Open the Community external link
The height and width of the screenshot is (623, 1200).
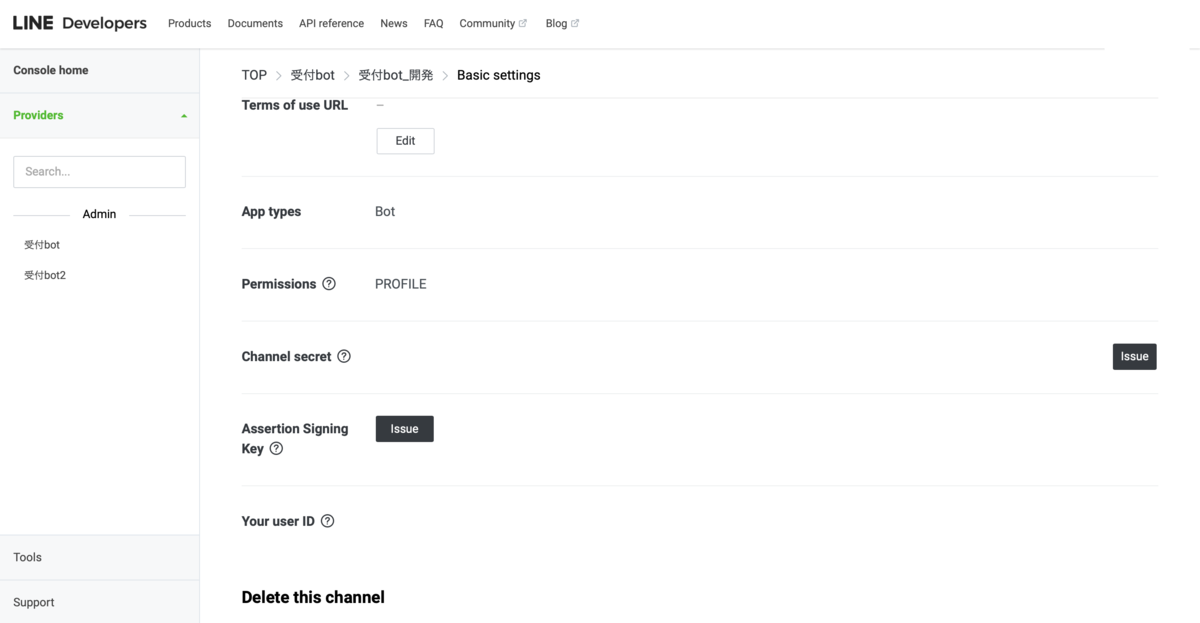pyautogui.click(x=493, y=23)
